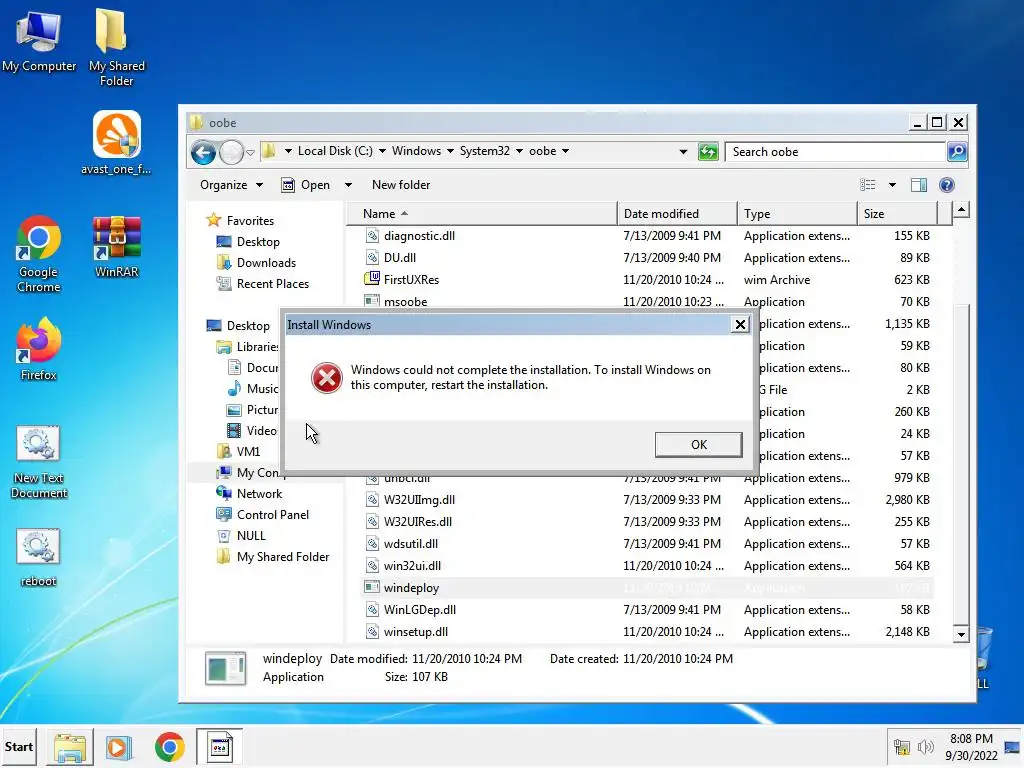
Task: Select New Text Document desktop icon
Action: 39,462
